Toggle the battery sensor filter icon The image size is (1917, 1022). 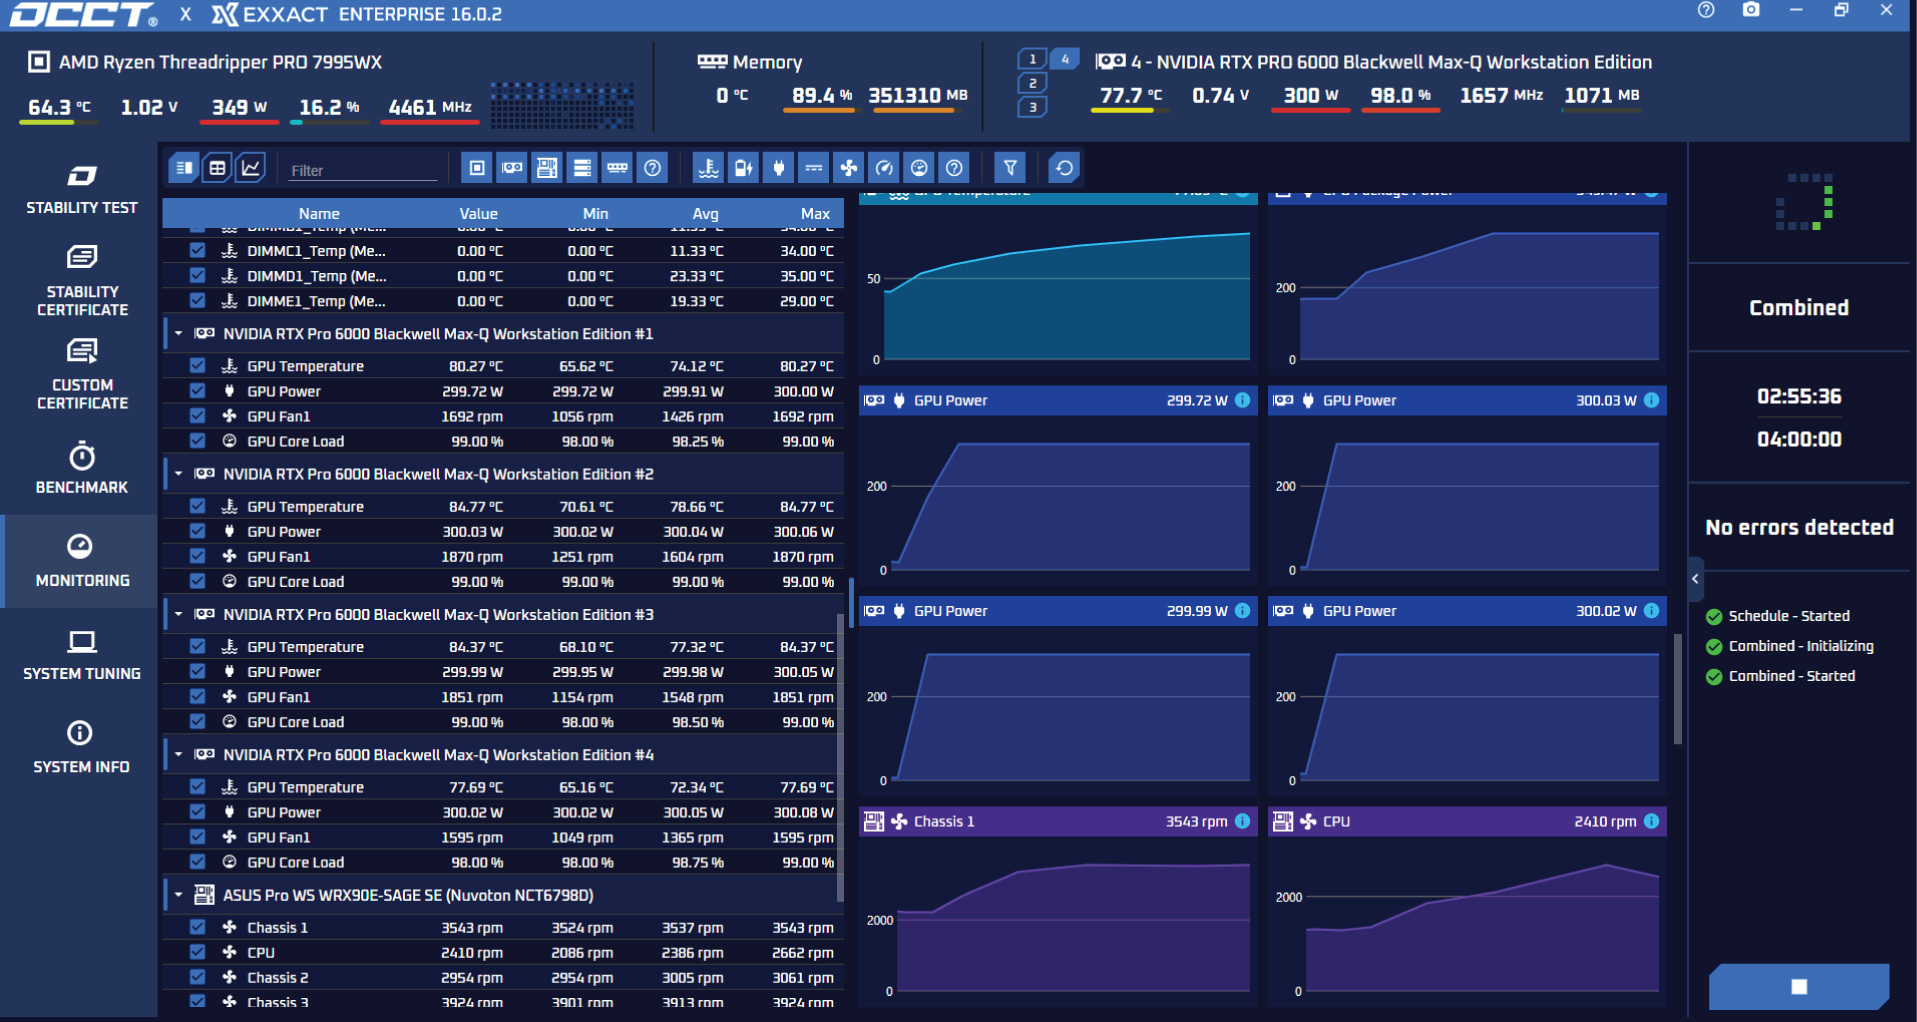[743, 168]
